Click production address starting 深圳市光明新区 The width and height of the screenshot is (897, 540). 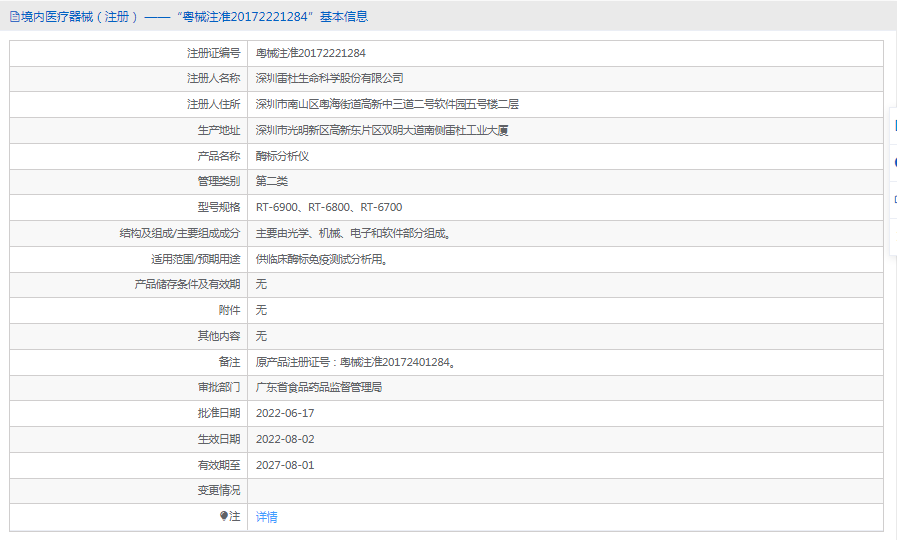pyautogui.click(x=382, y=130)
